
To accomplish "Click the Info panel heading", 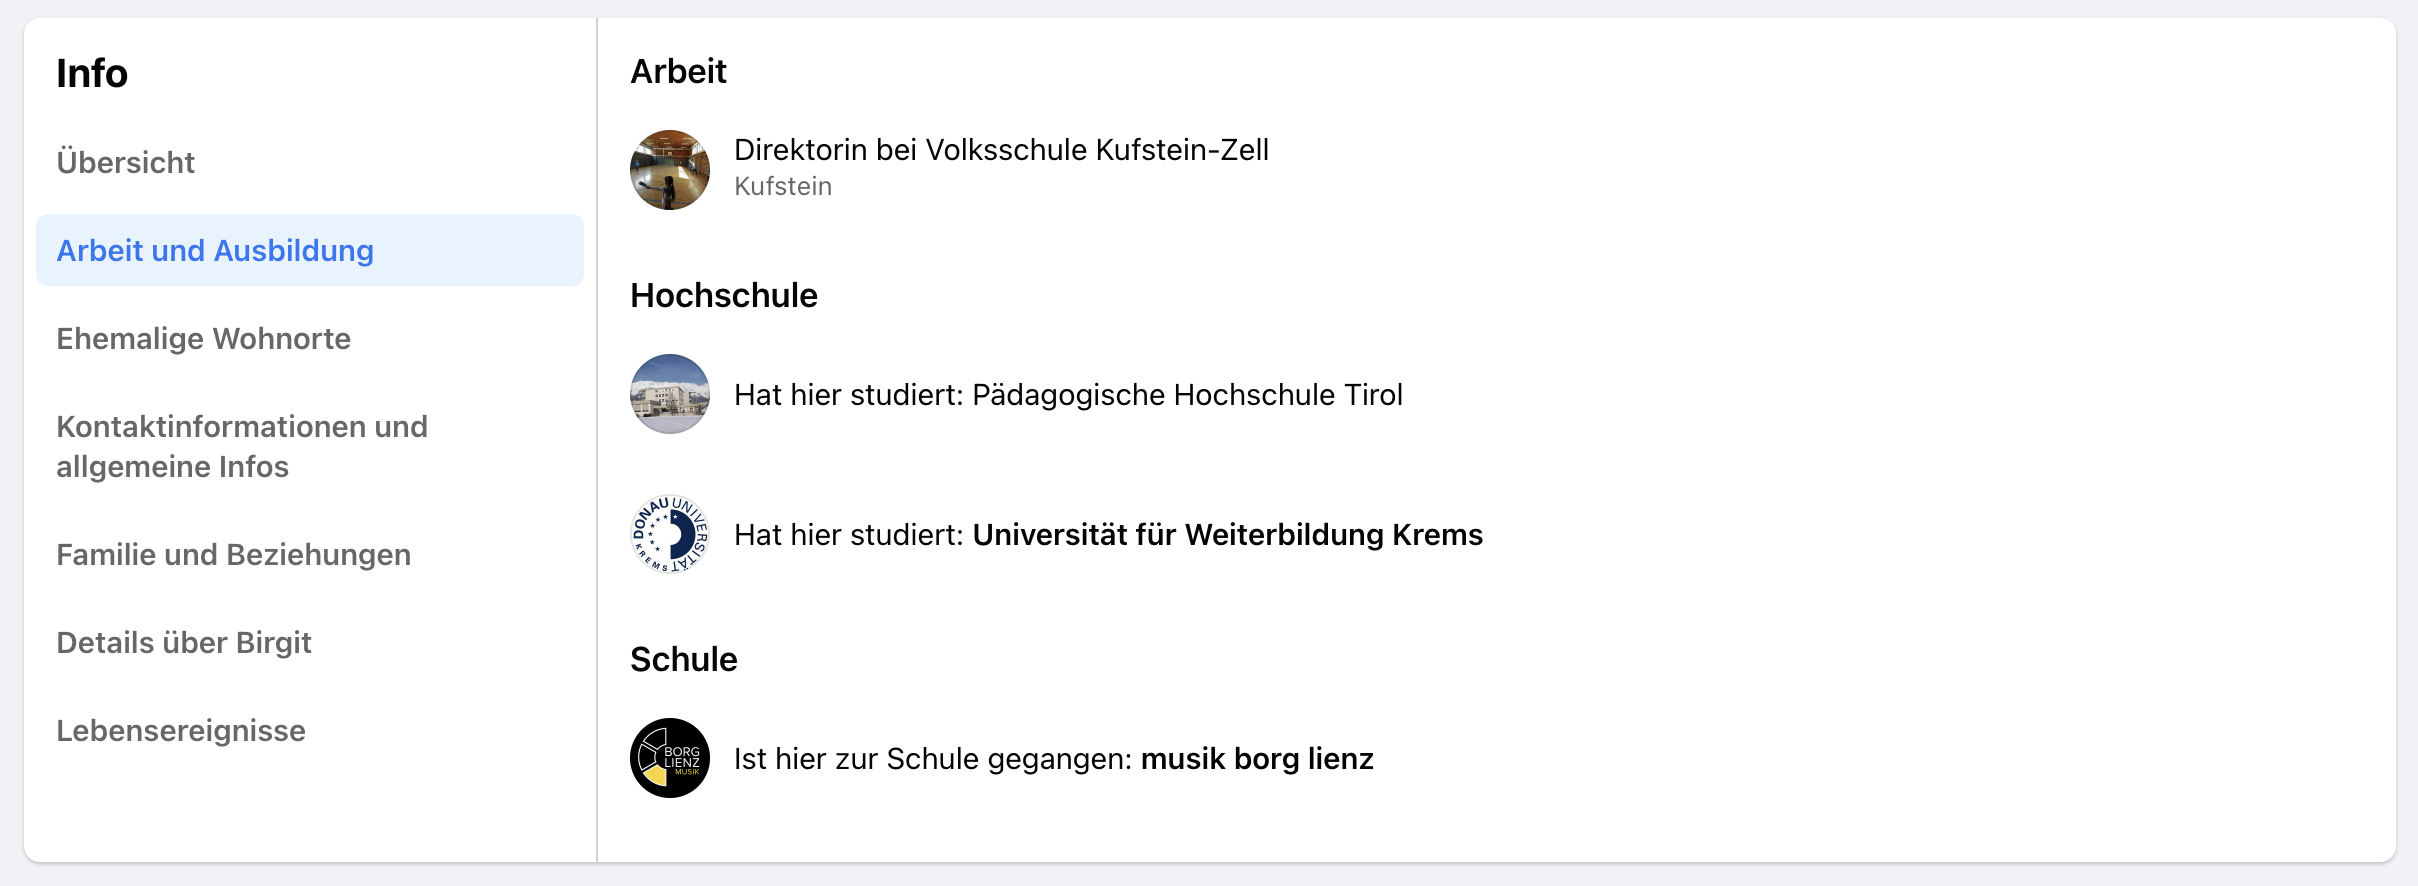I will (92, 73).
